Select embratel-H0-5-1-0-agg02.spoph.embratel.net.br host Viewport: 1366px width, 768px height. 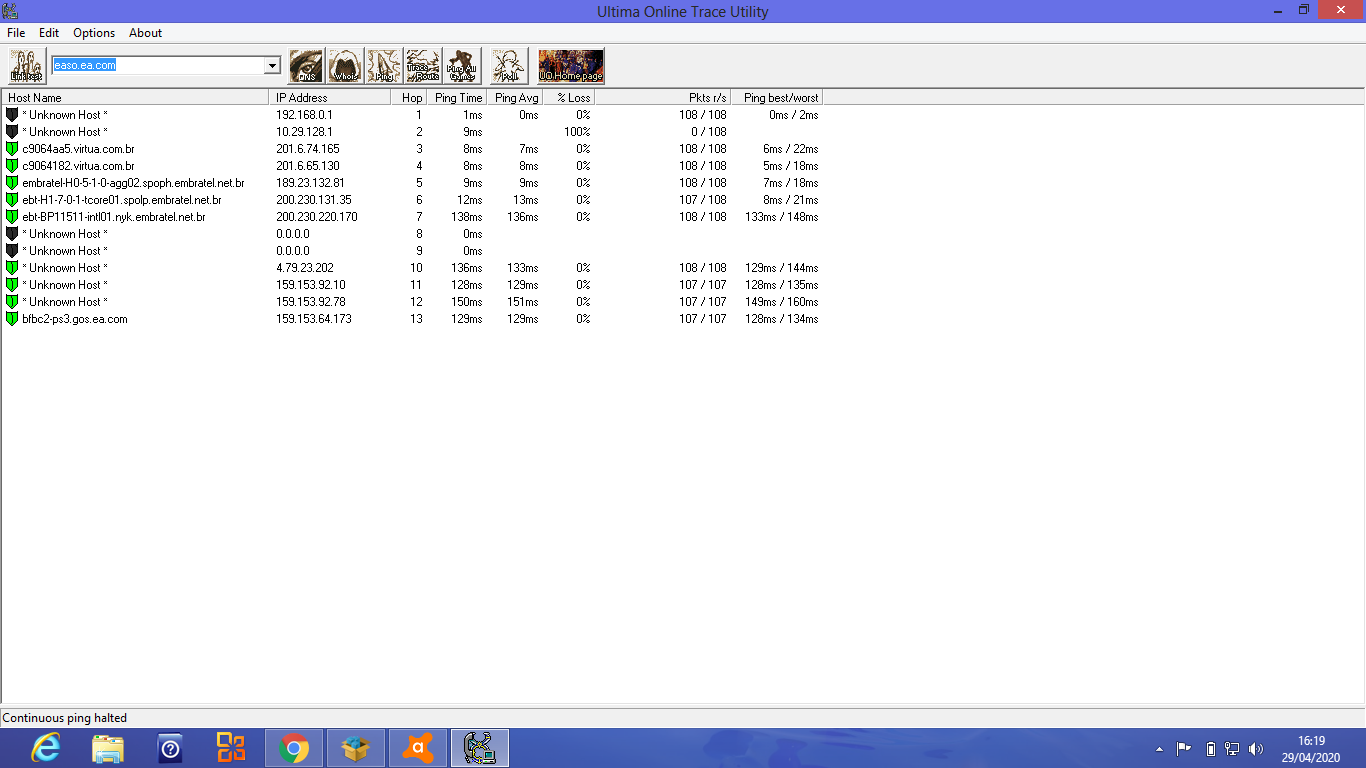tap(133, 183)
